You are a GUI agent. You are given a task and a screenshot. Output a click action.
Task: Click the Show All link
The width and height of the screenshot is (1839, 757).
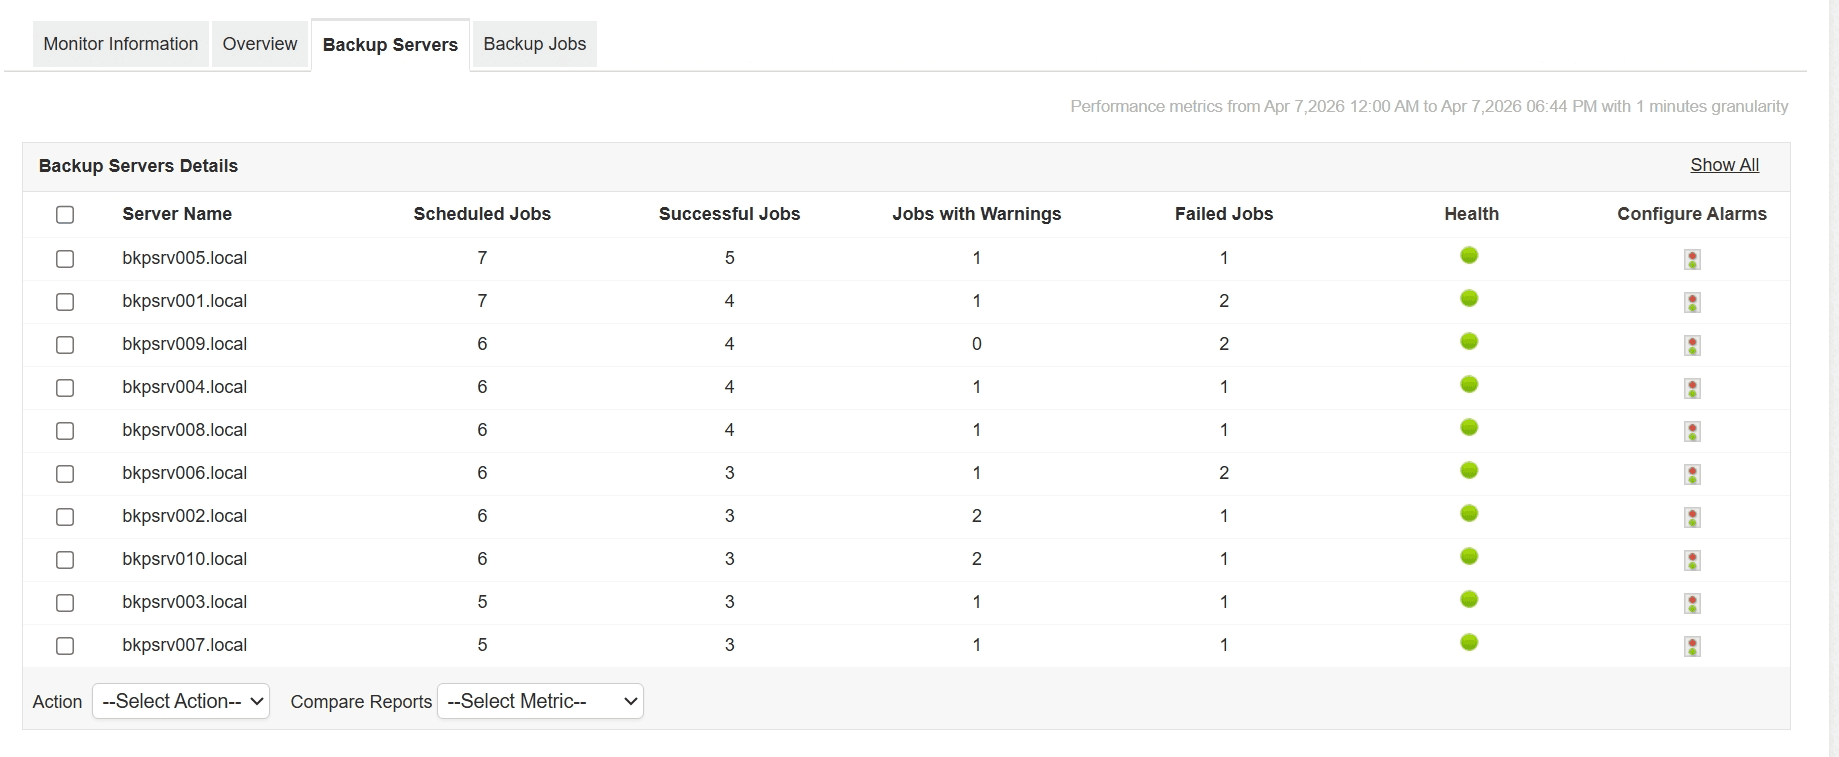[1725, 165]
